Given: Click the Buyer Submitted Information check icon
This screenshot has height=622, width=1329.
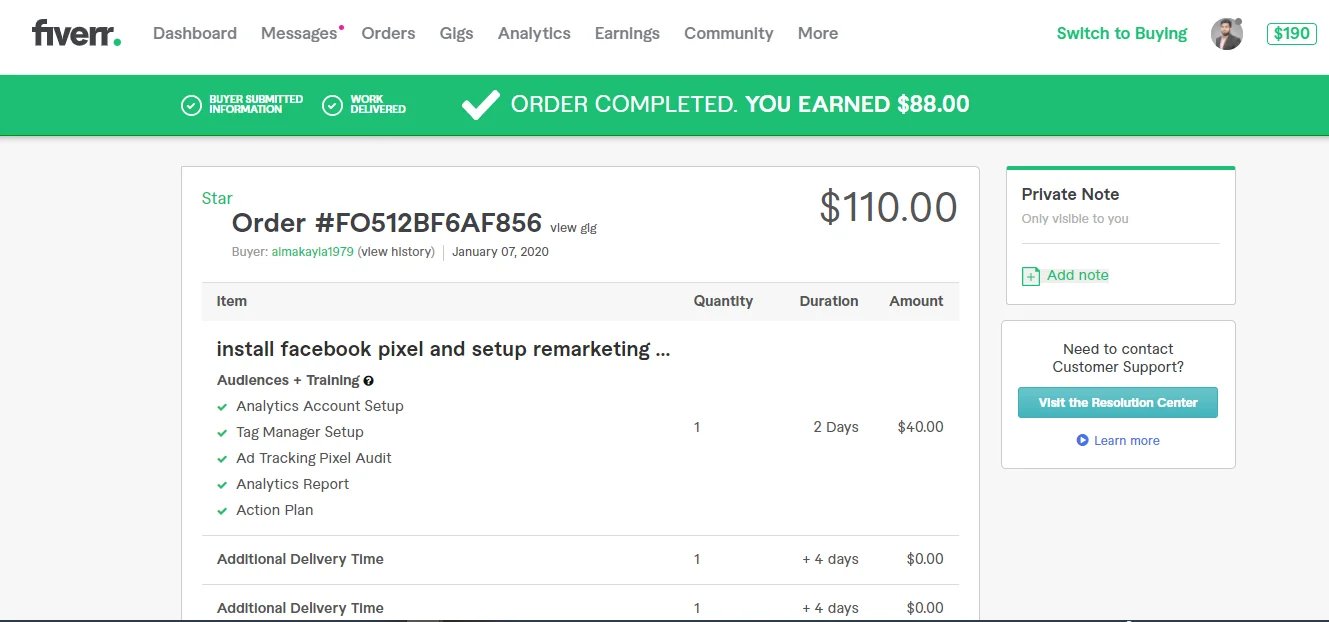Looking at the screenshot, I should (191, 105).
